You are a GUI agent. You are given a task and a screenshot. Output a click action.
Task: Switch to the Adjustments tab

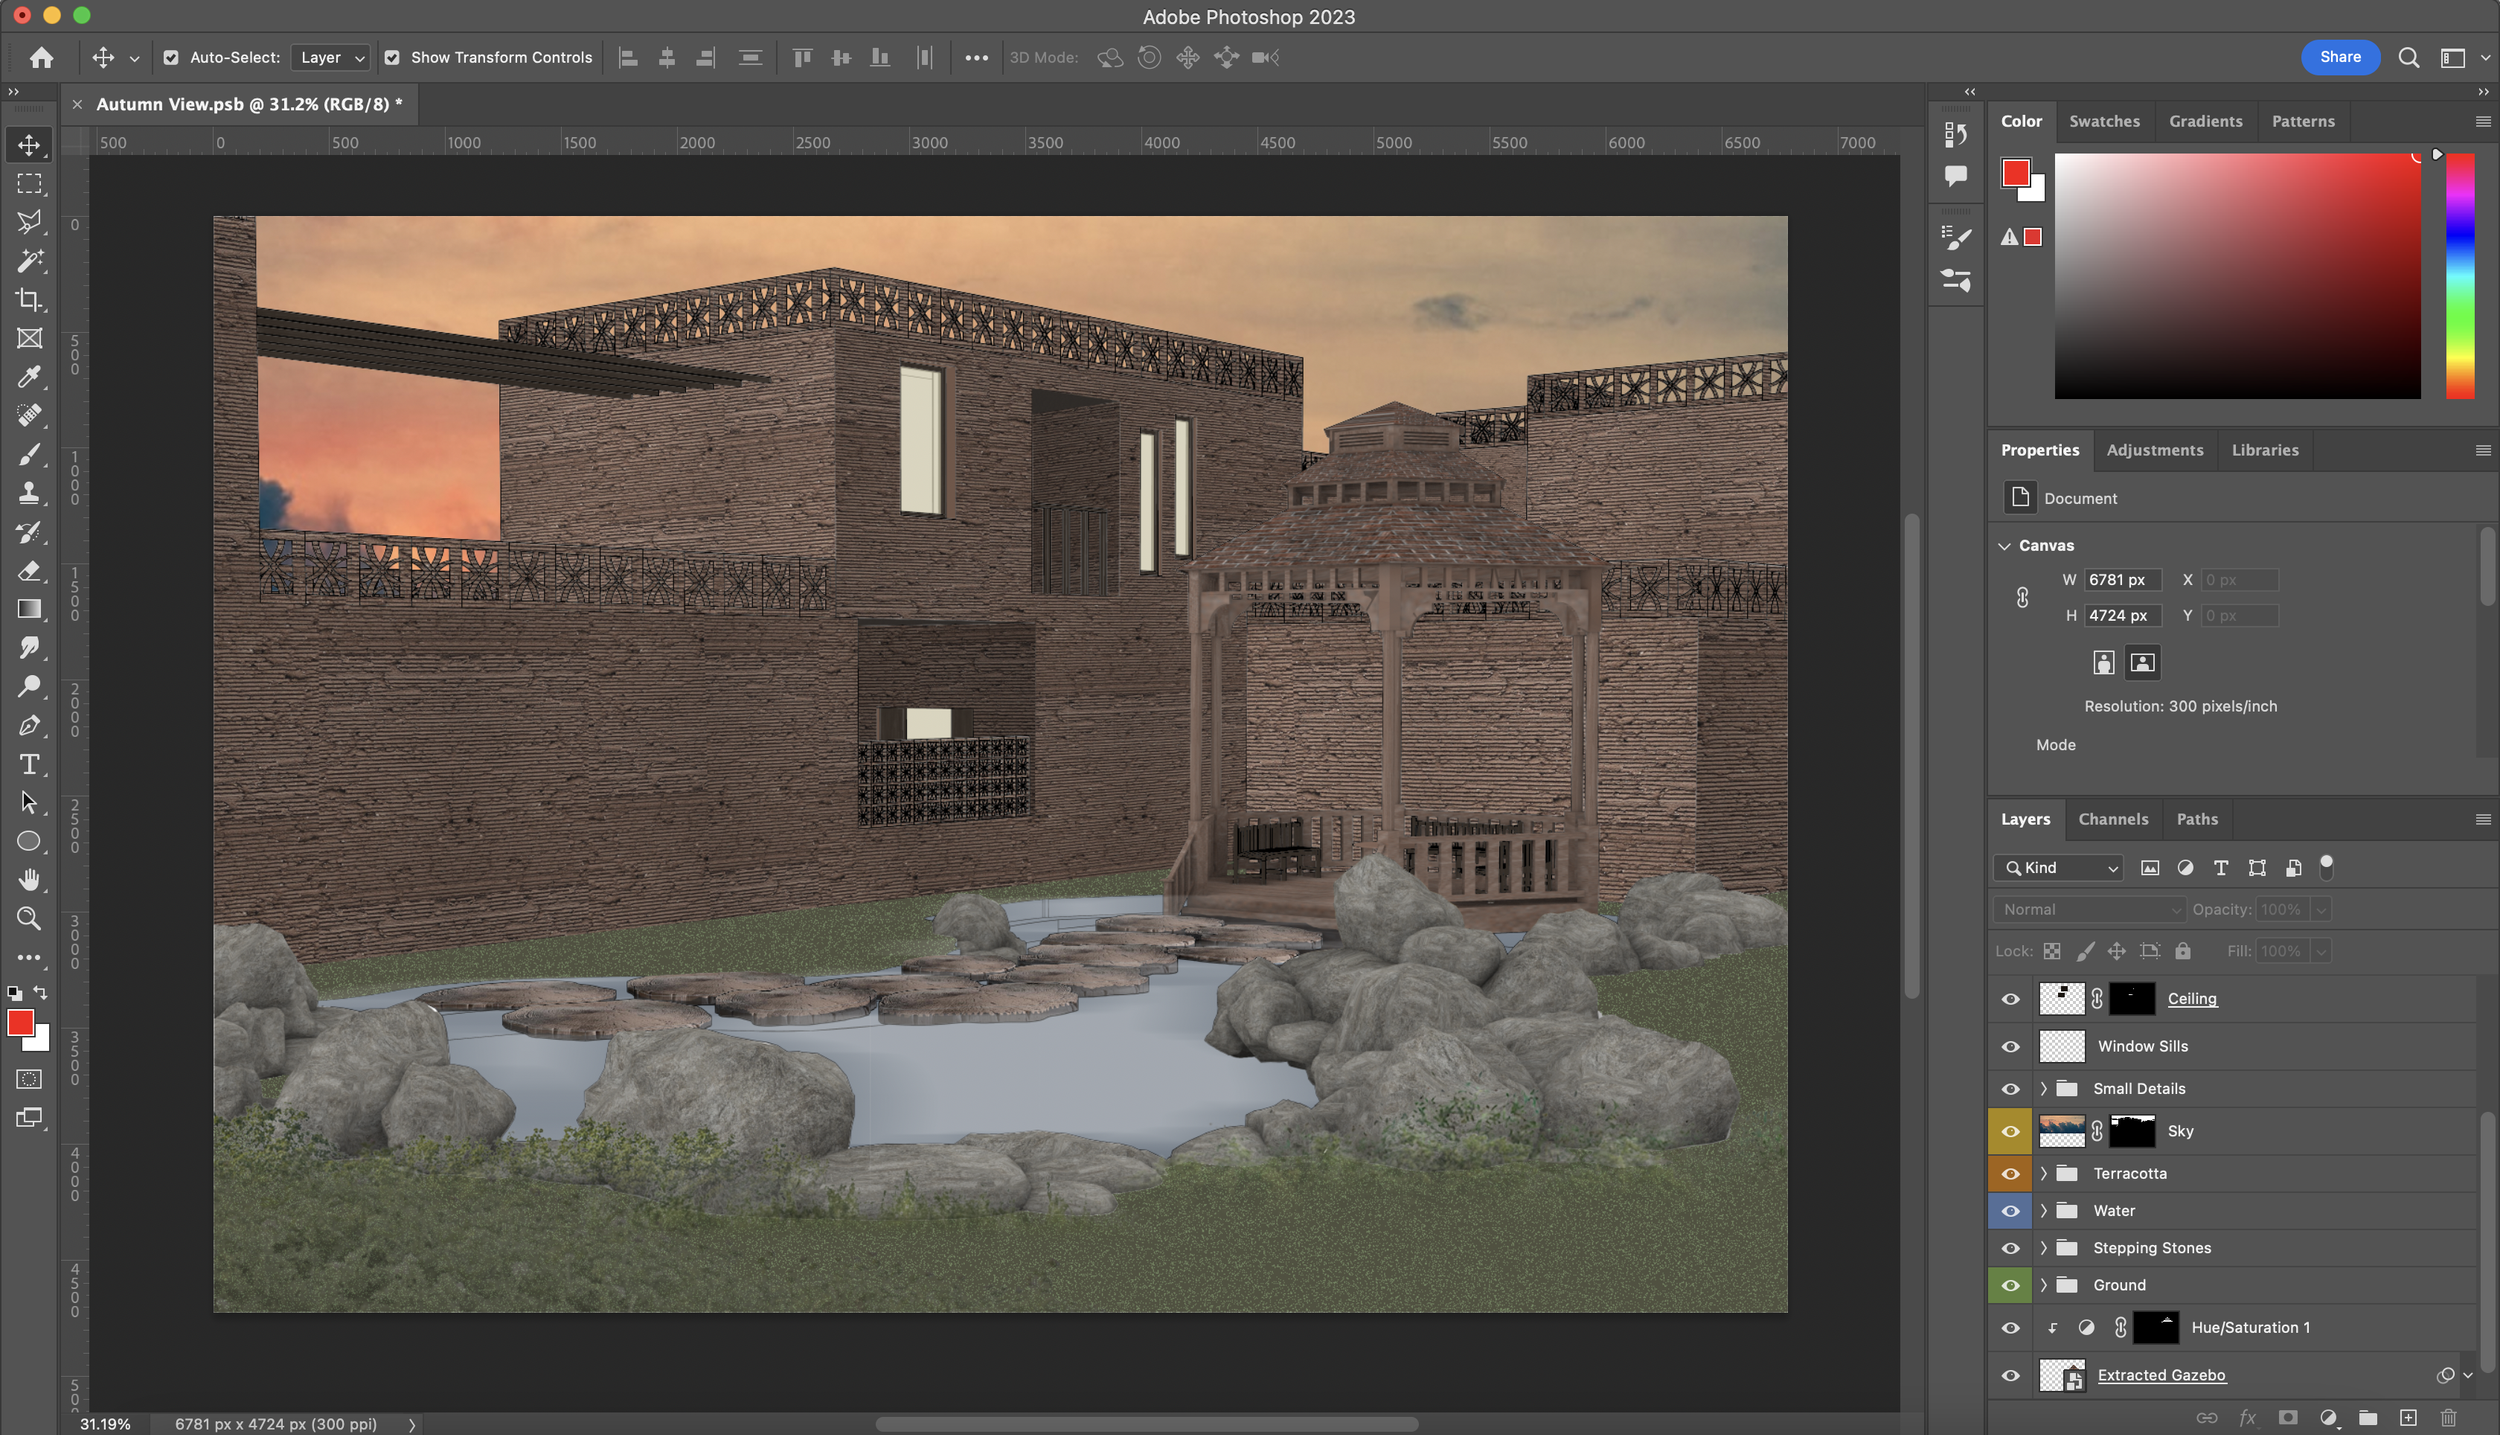point(2155,450)
